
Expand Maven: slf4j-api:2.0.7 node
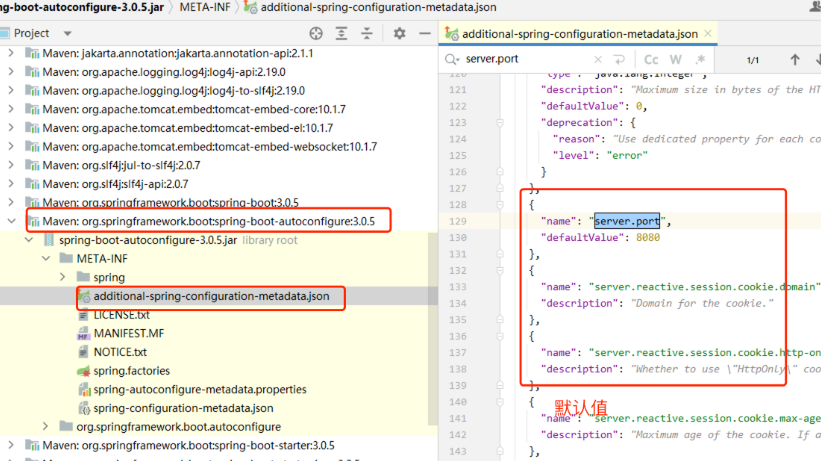tap(11, 184)
